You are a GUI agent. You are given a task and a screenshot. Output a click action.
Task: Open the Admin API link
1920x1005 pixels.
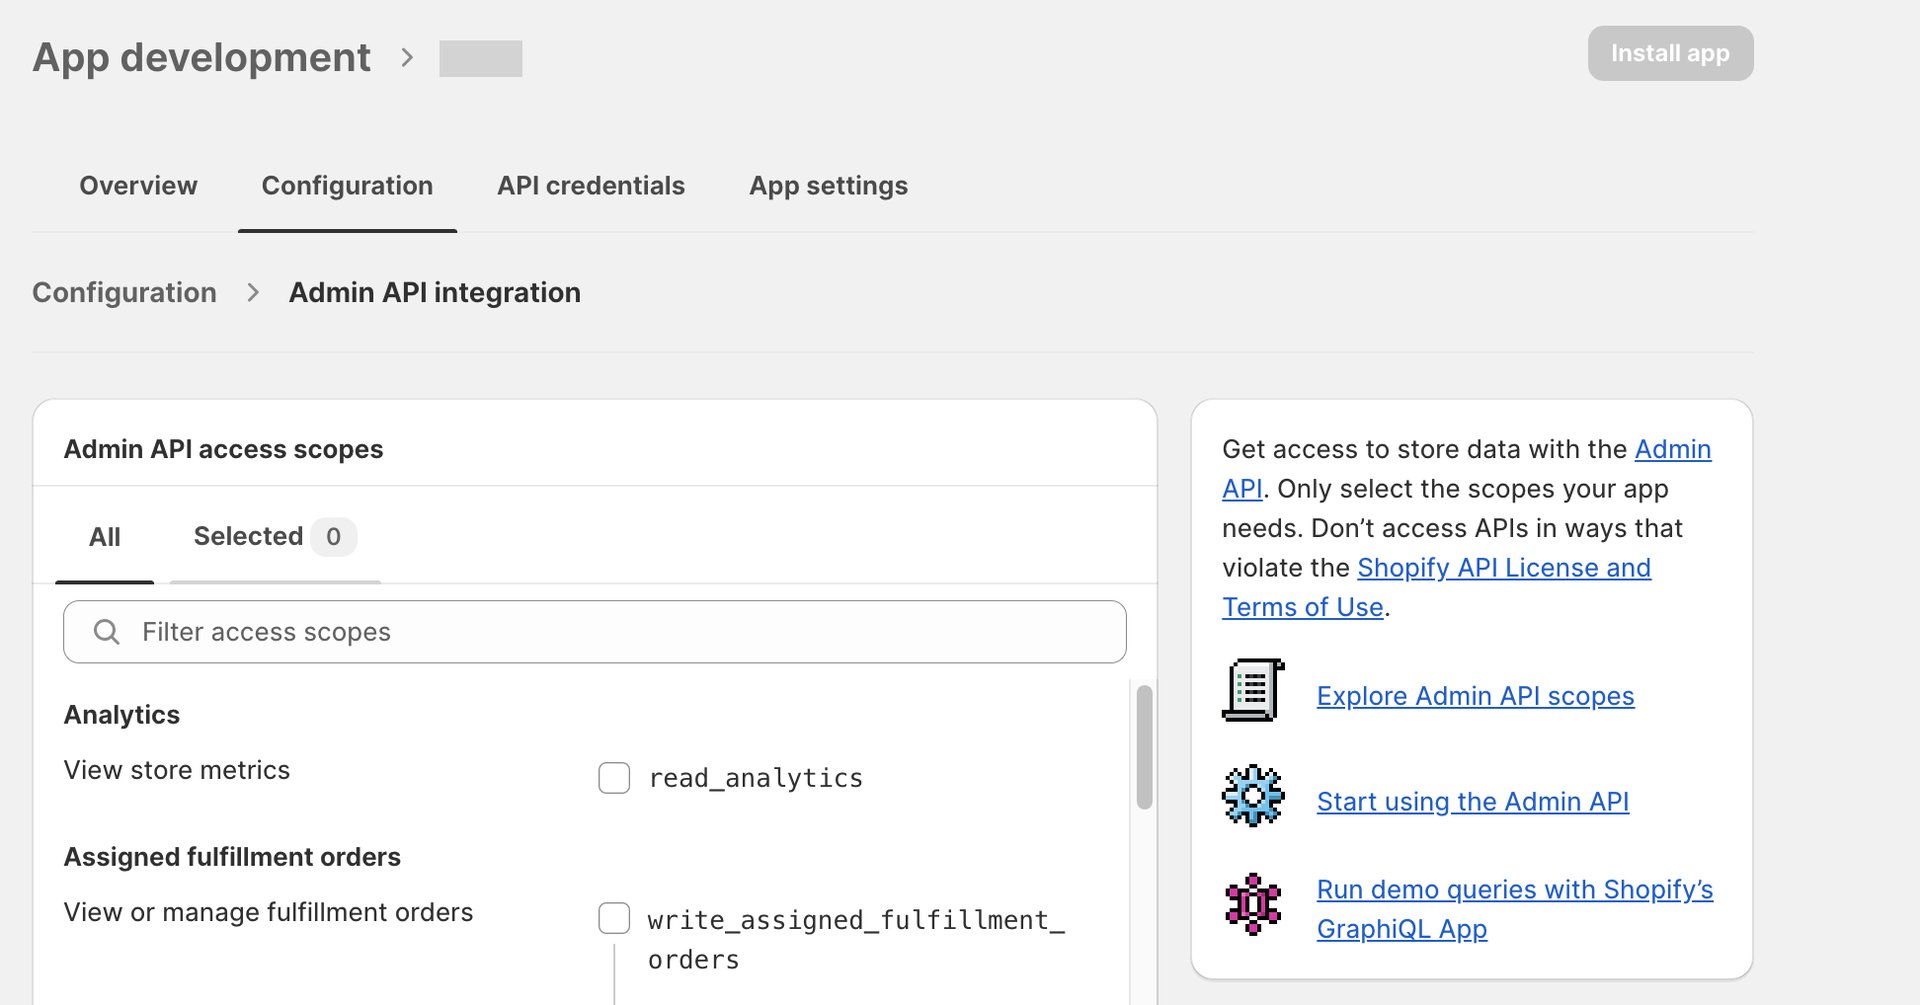[x=1672, y=450]
